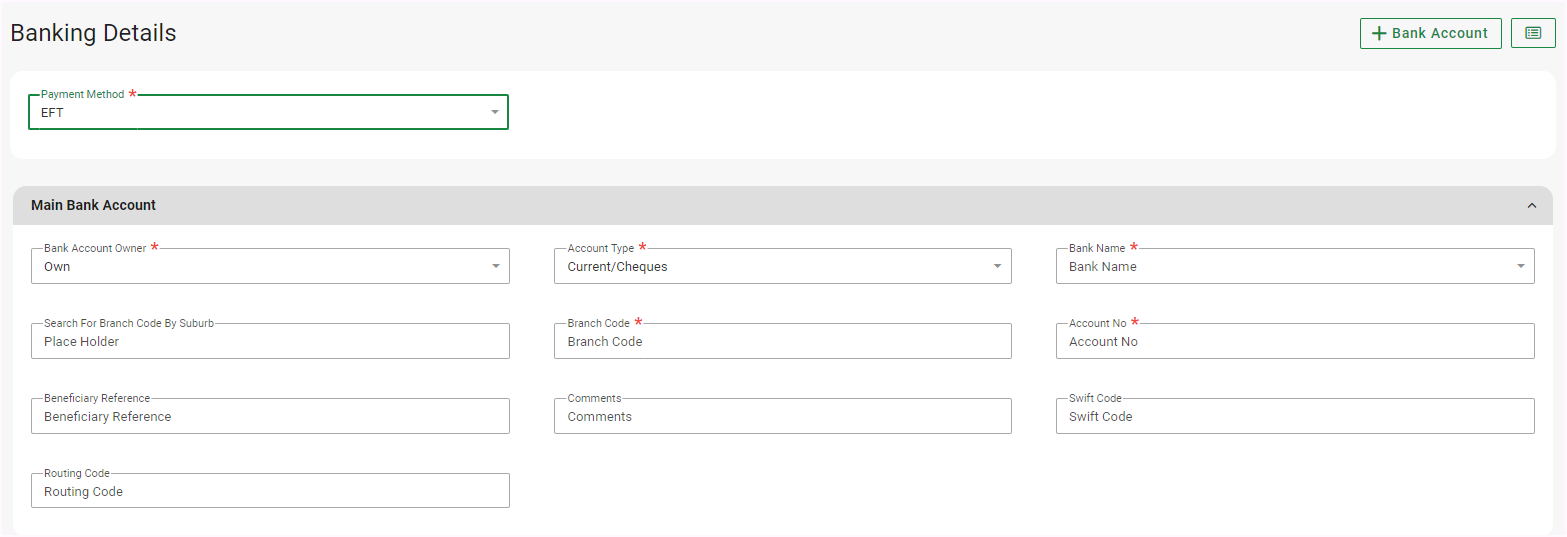Open the Account Type field showing Current/Cheques
Image resolution: width=1567 pixels, height=537 pixels.
[770, 267]
